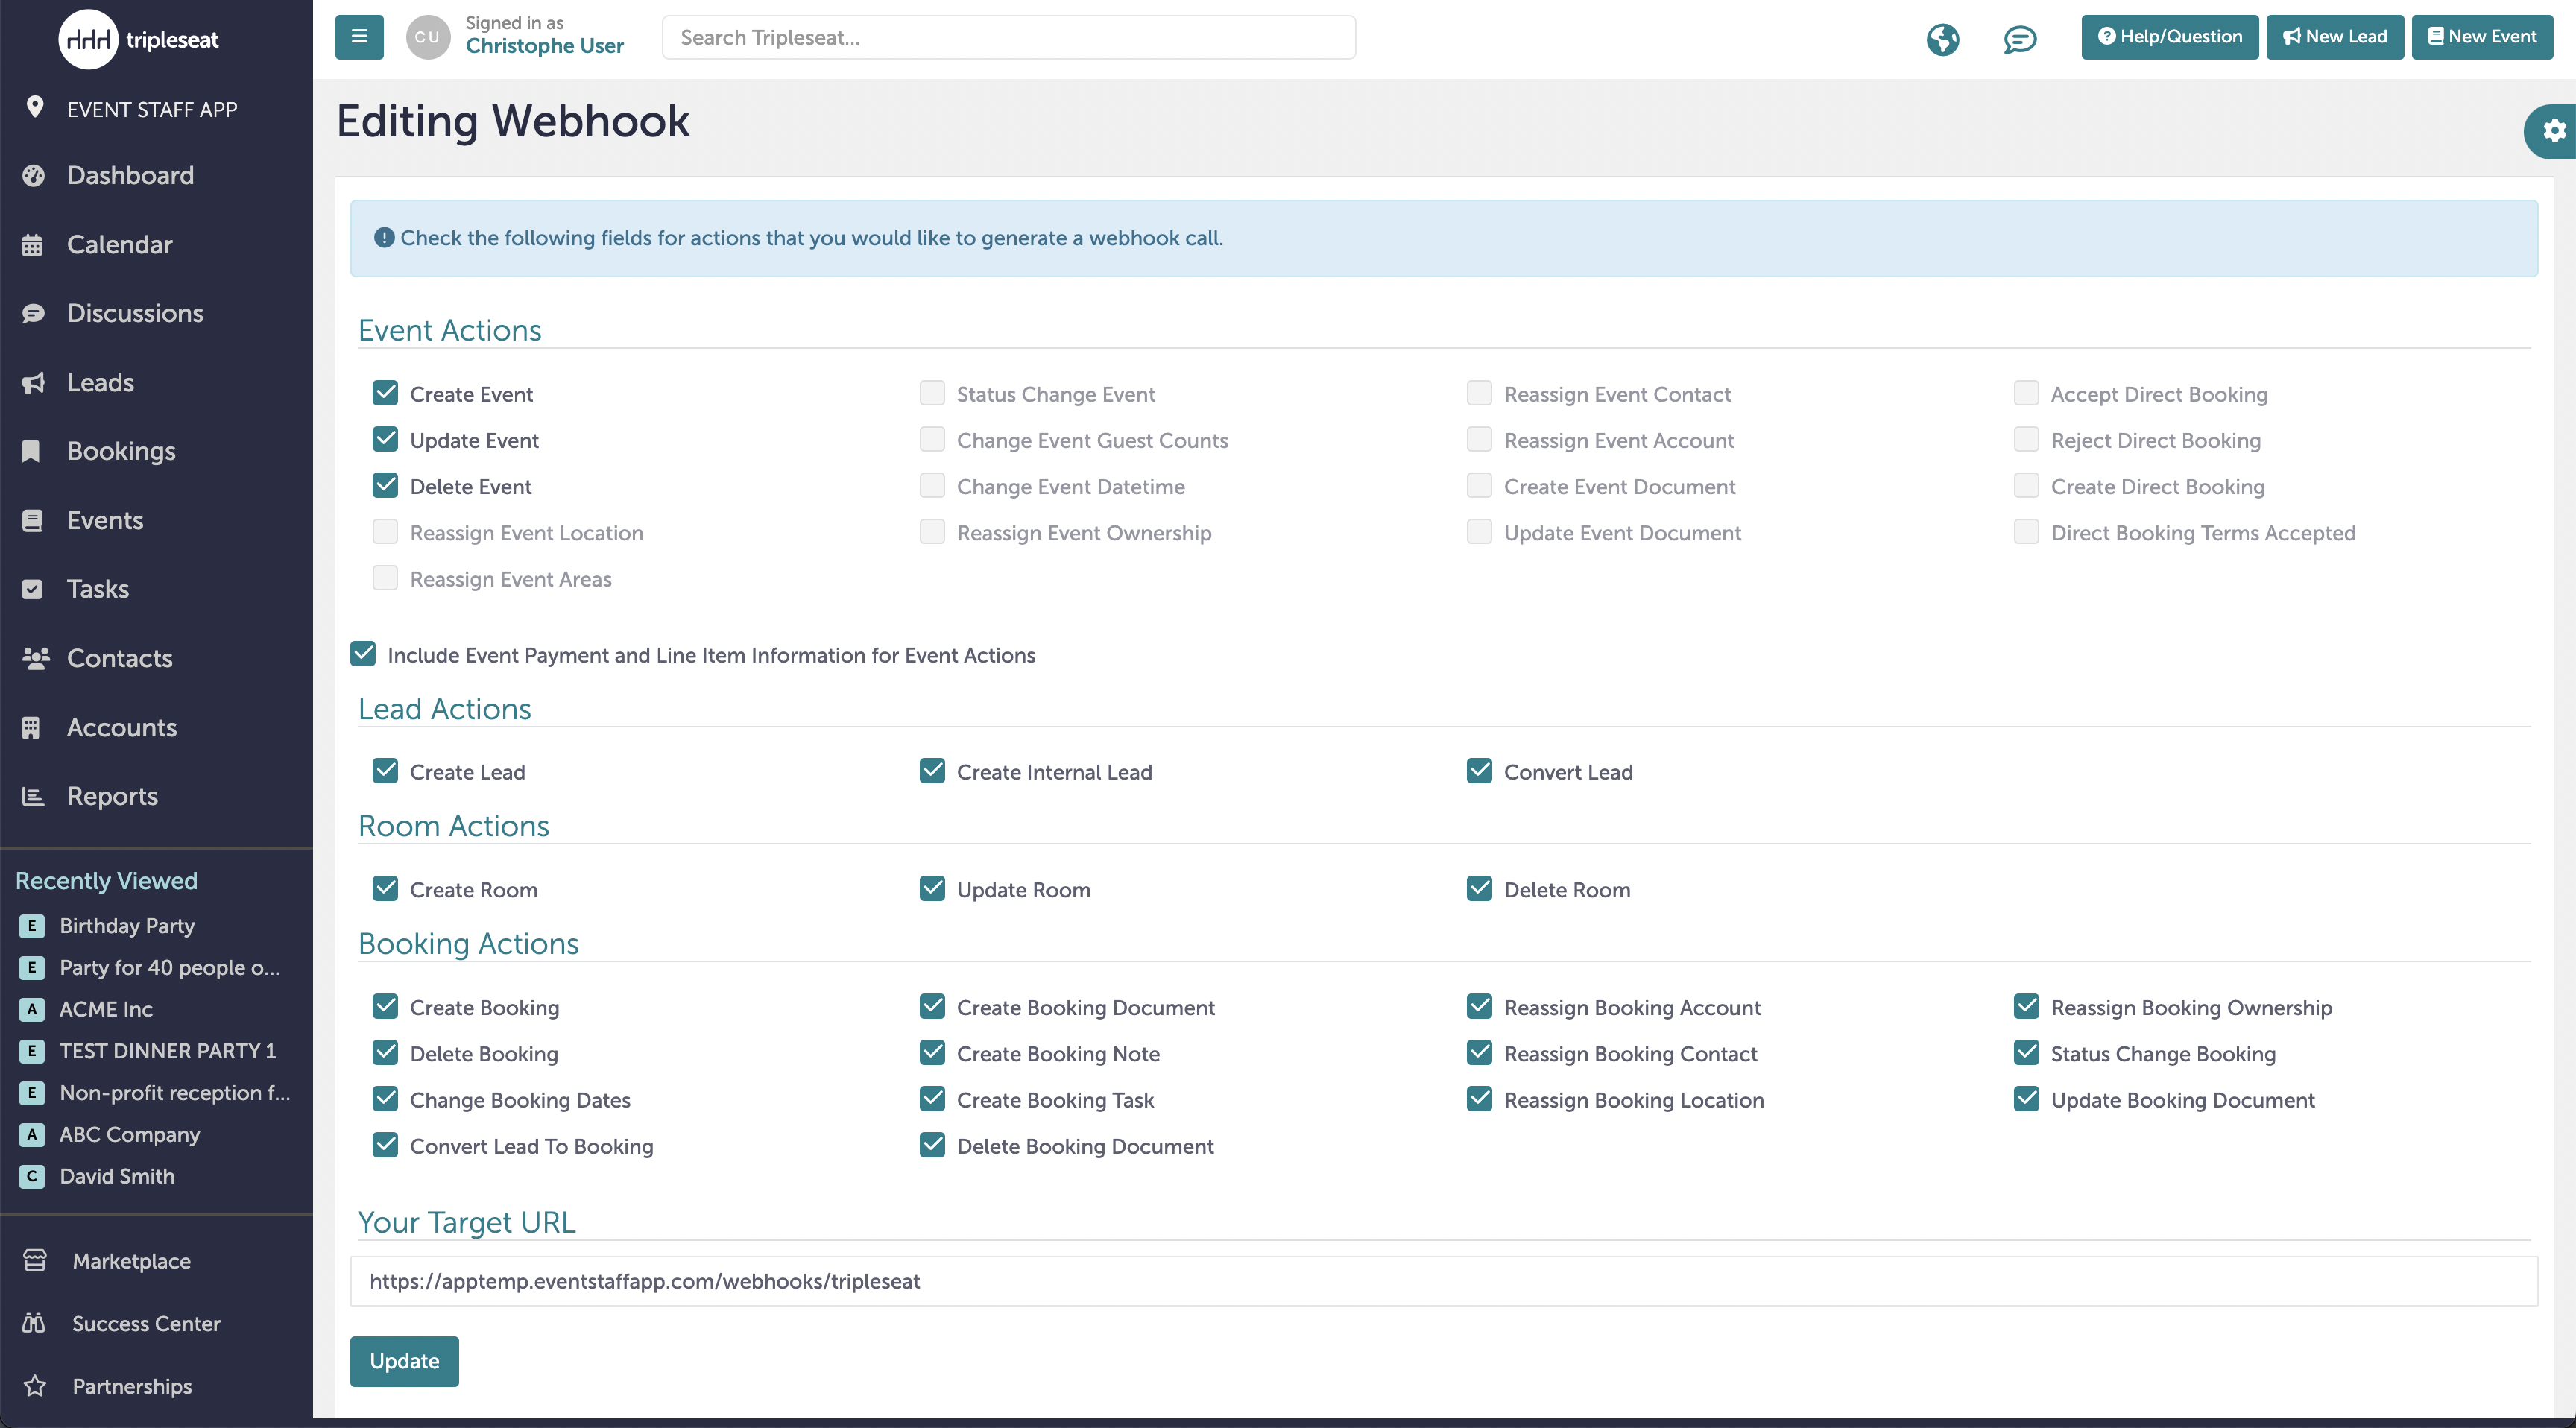Viewport: 2576px width, 1428px height.
Task: Uncheck the Convert Lead checkbox
Action: (x=1479, y=771)
